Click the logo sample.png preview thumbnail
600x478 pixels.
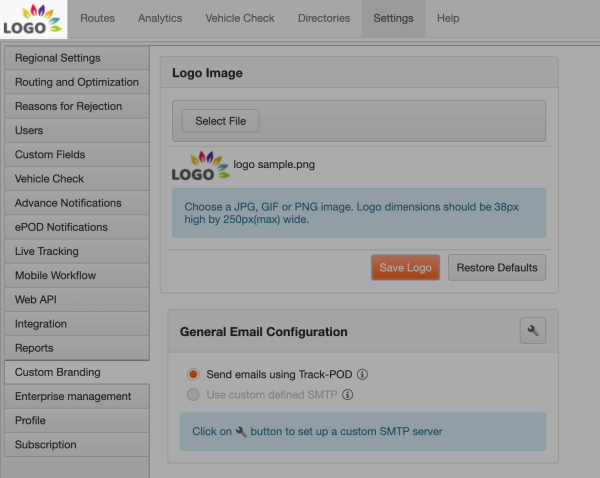coord(201,165)
